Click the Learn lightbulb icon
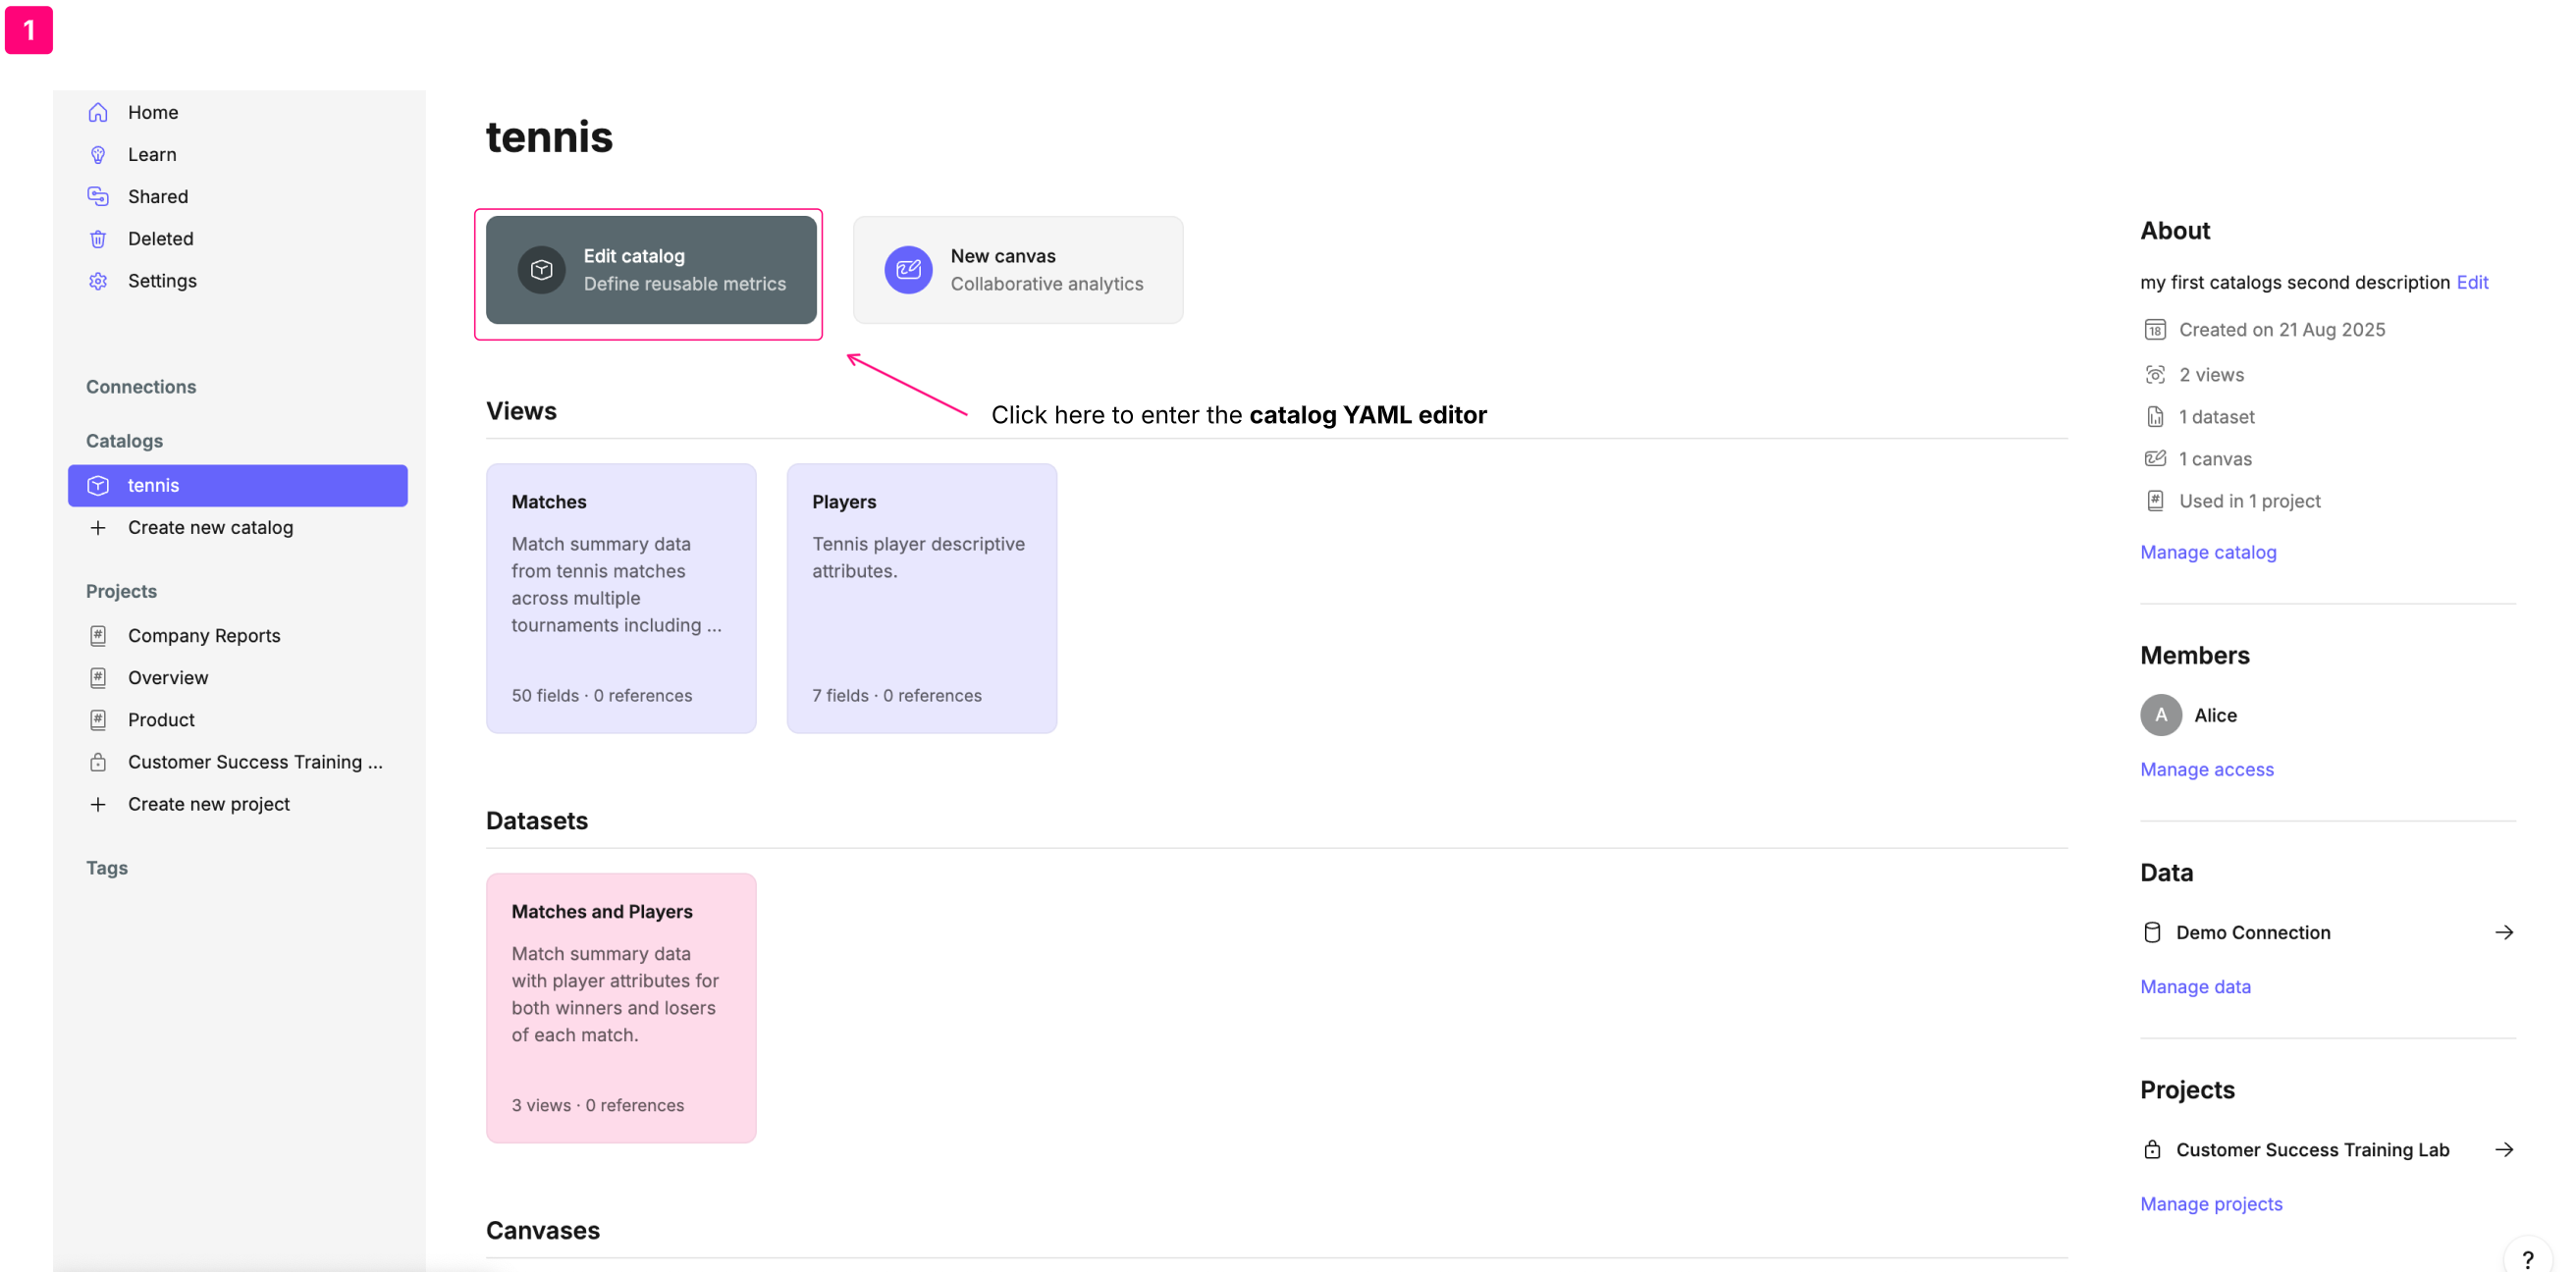2576x1272 pixels. tap(98, 154)
